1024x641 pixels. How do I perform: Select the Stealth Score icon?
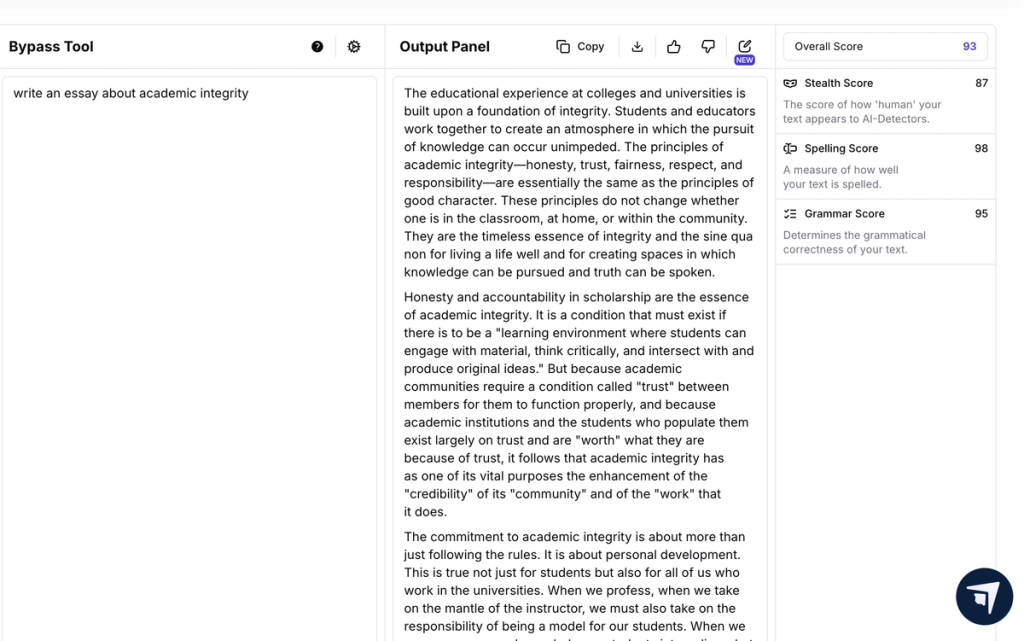click(x=790, y=83)
